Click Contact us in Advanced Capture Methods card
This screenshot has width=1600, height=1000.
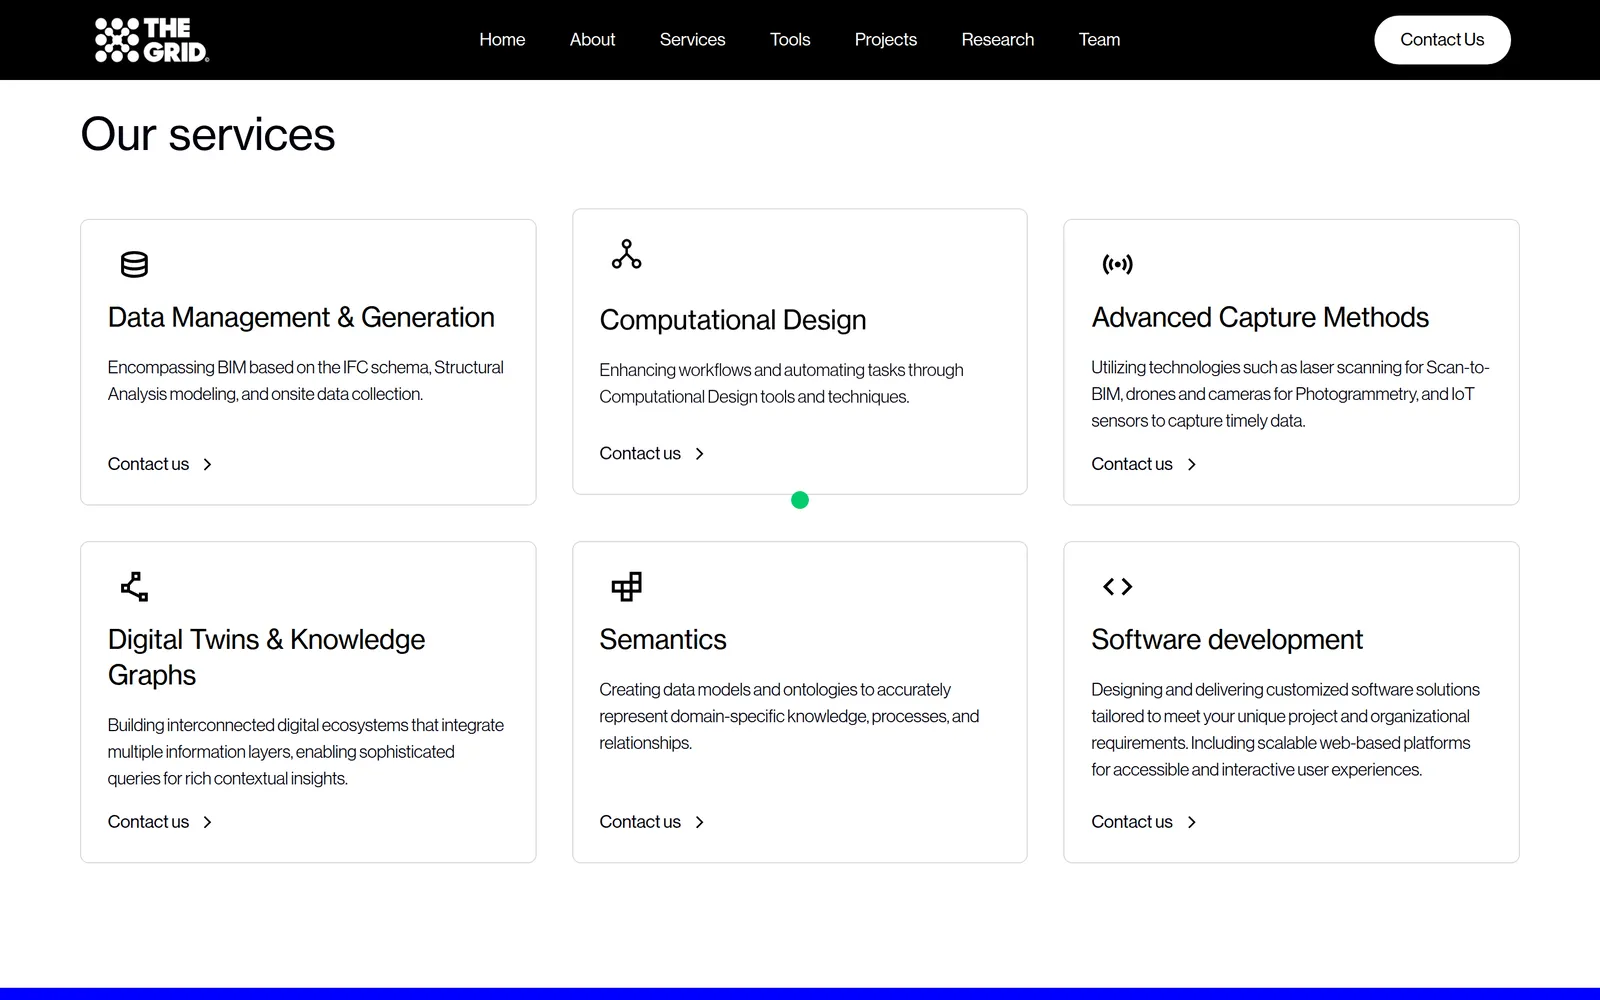[1131, 464]
